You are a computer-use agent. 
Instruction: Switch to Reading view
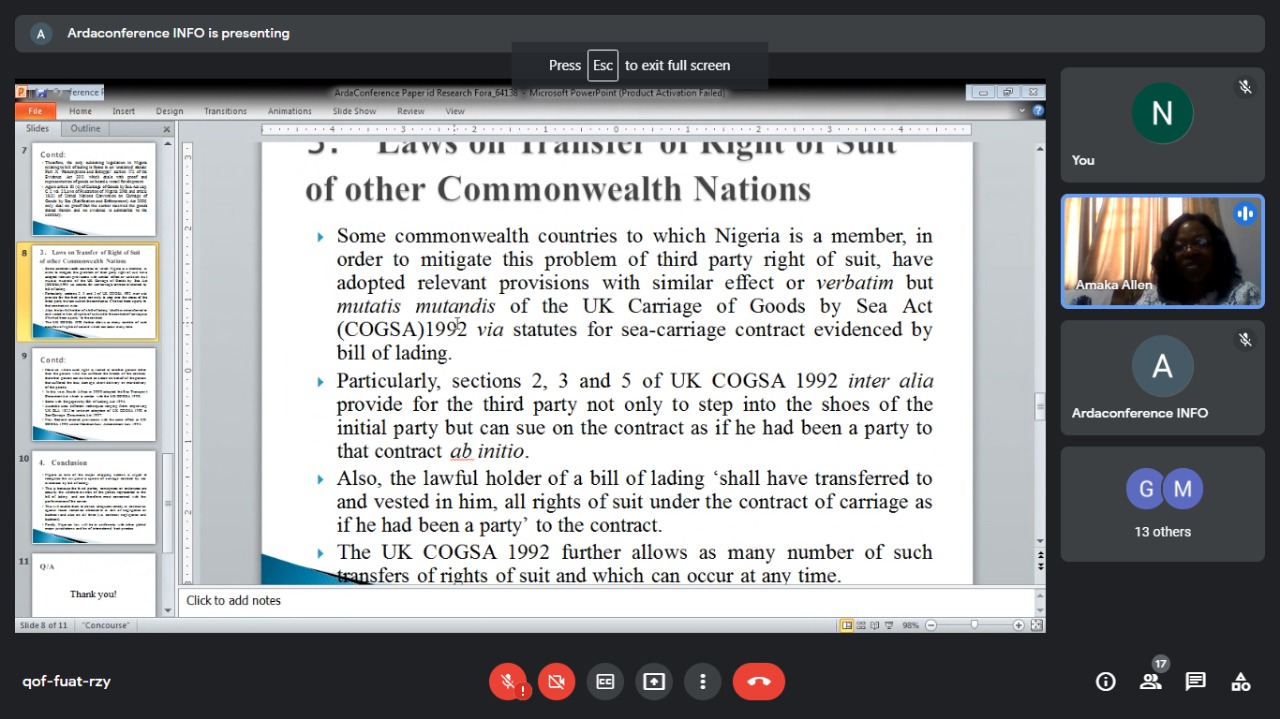click(x=874, y=625)
